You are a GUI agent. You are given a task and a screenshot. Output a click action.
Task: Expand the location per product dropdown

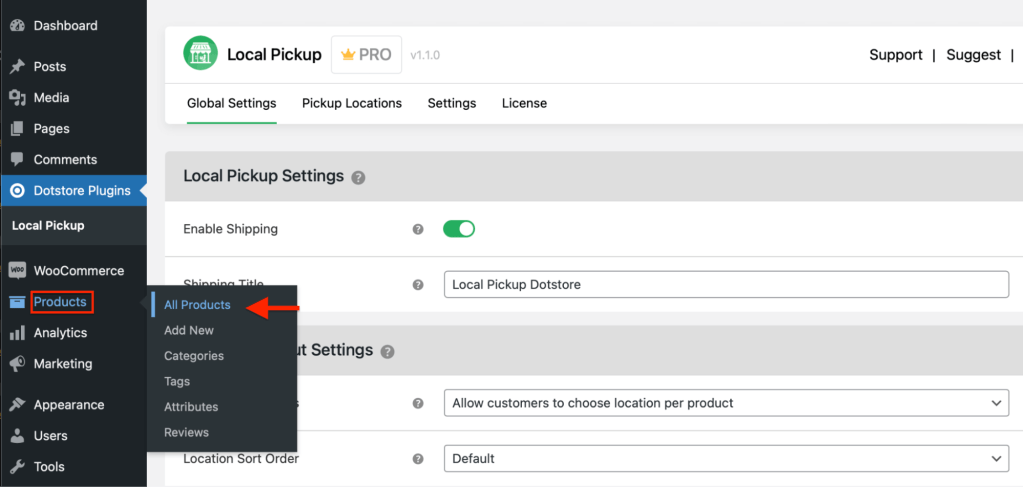pos(725,403)
